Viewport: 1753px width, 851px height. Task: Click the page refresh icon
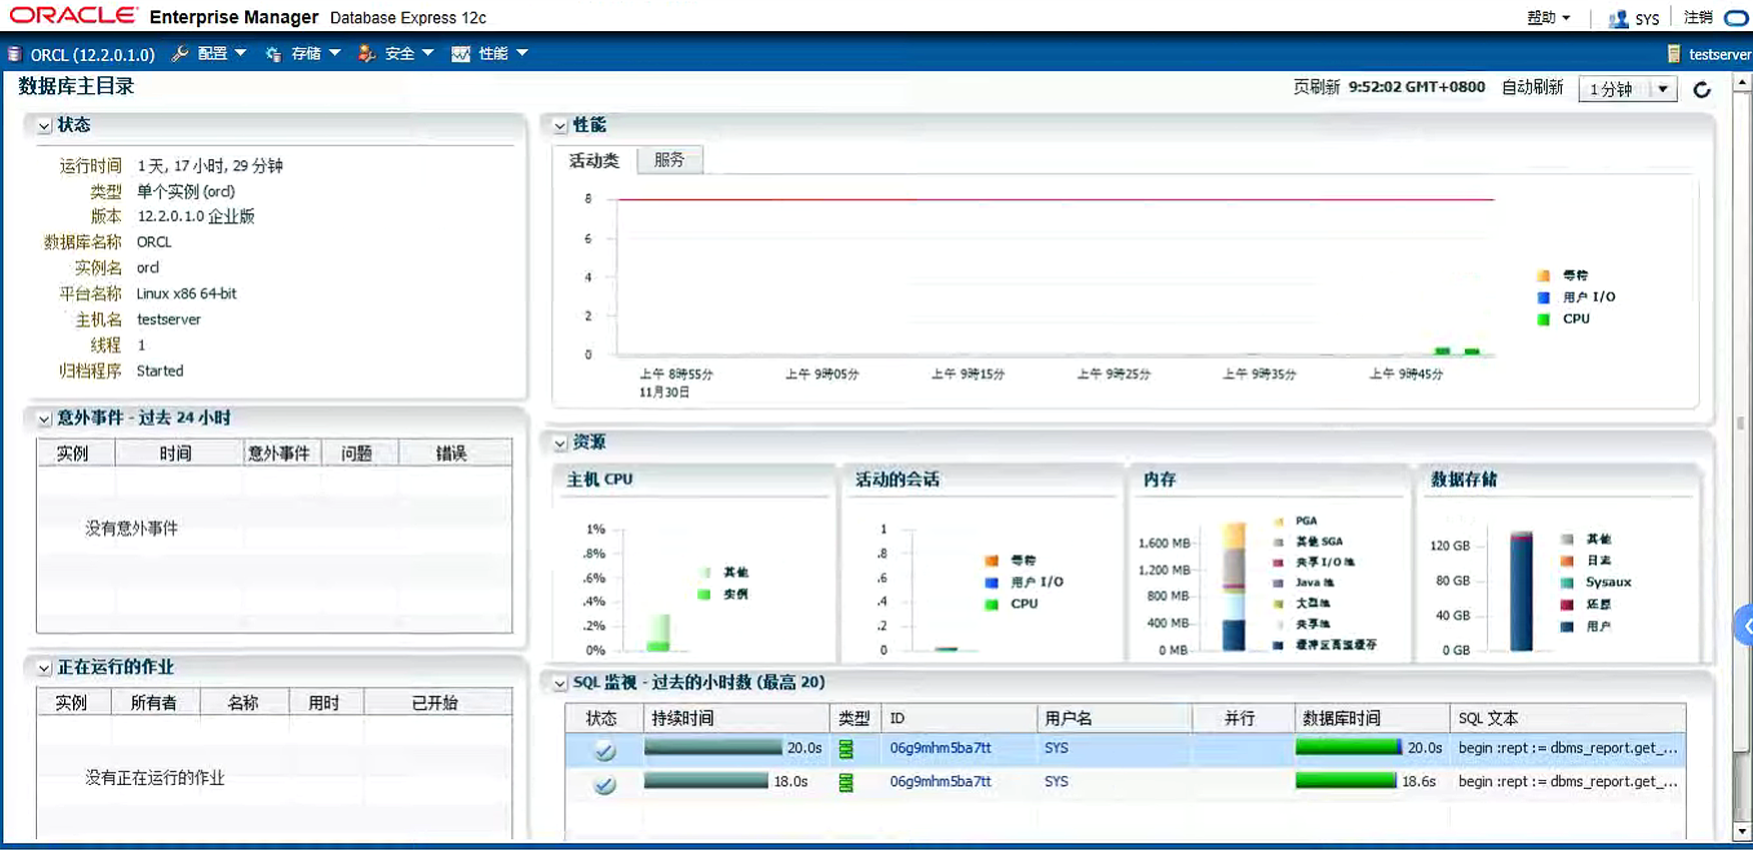[x=1702, y=90]
